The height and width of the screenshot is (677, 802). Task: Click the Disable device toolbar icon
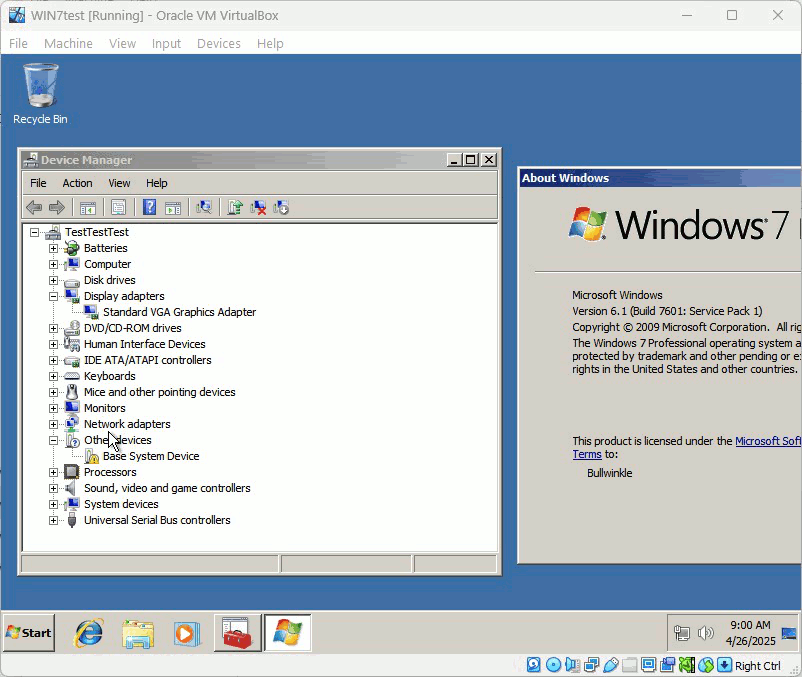(281, 208)
